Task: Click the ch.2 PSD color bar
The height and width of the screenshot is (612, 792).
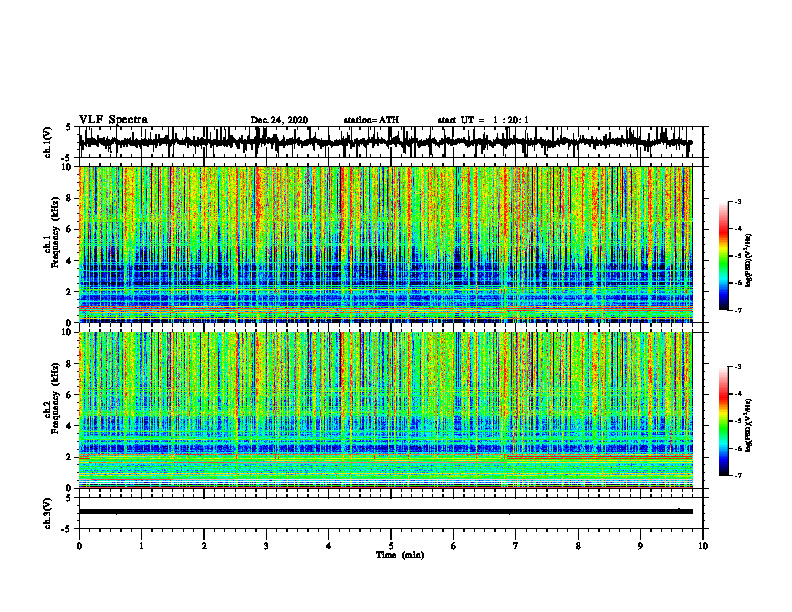Action: click(724, 421)
